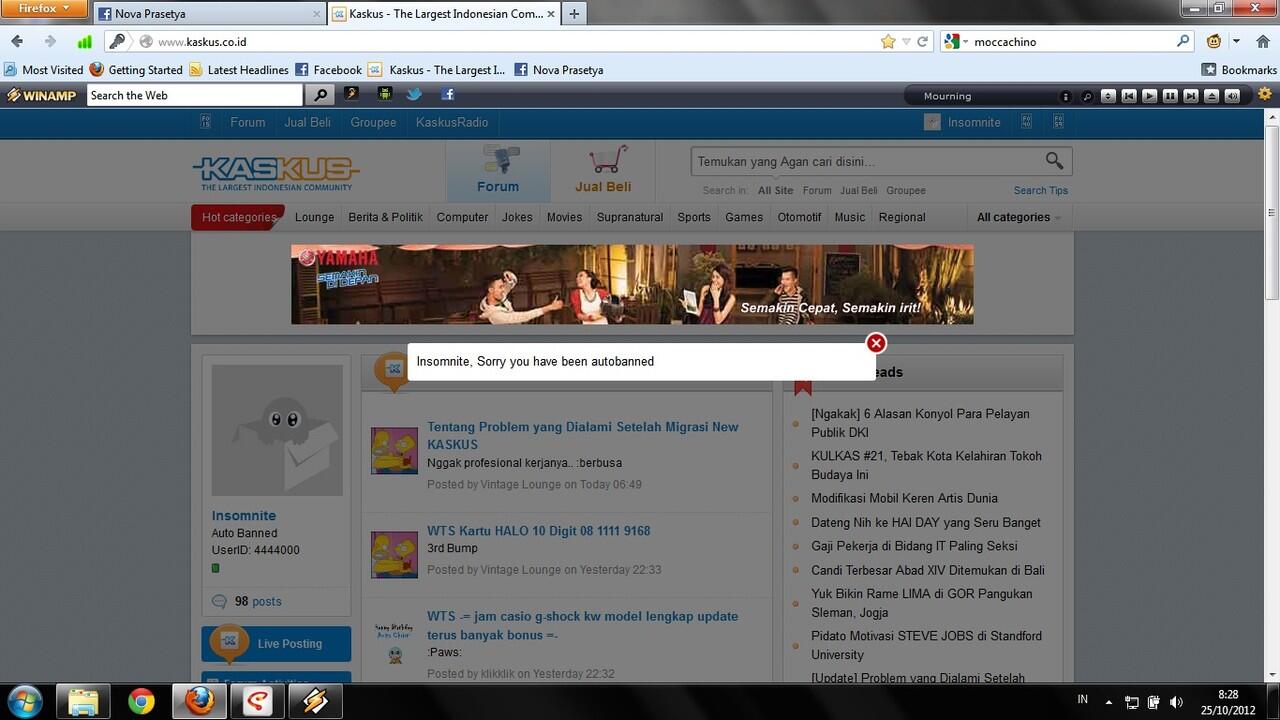Open Groupee in Kaskus top bar
This screenshot has width=1280, height=720.
pos(373,122)
